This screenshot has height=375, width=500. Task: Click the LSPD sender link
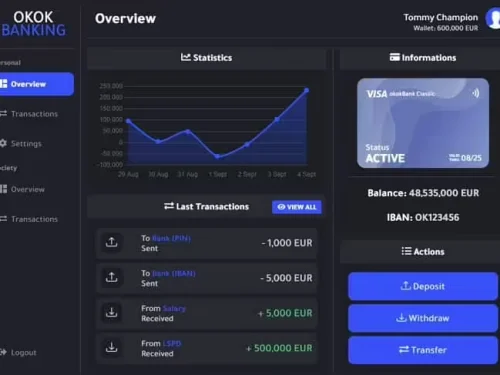click(x=172, y=344)
